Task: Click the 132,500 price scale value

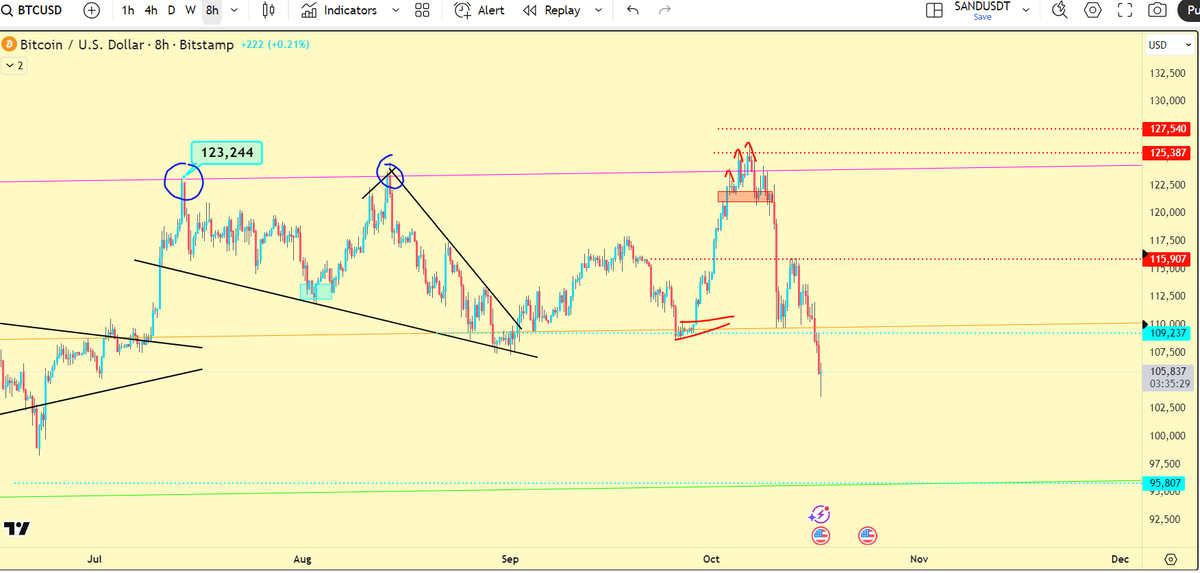Action: coord(1167,74)
